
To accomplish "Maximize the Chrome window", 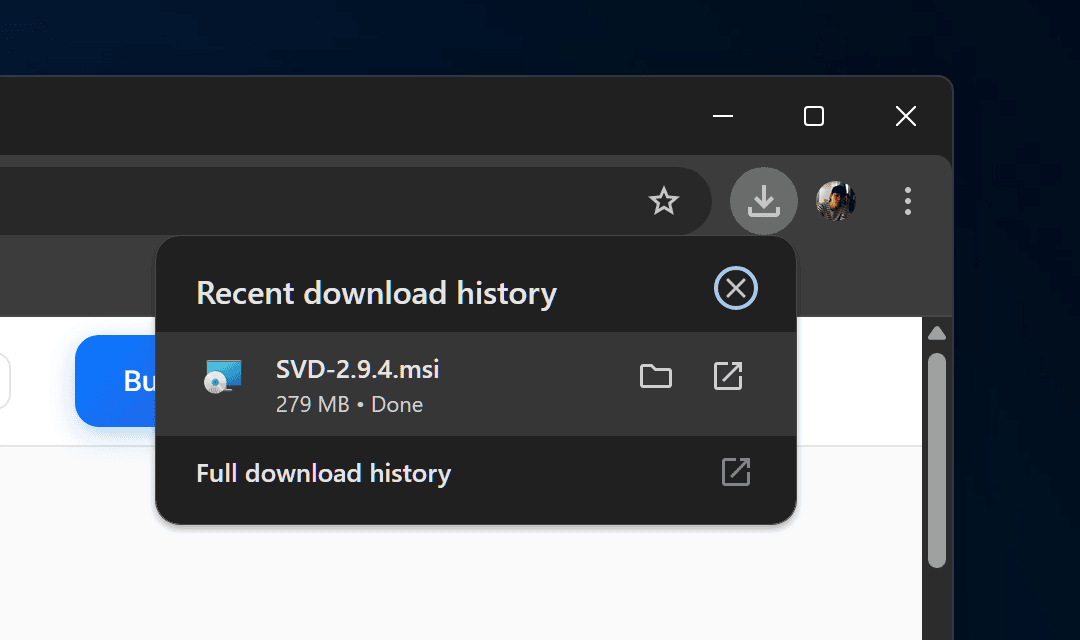I will click(814, 116).
